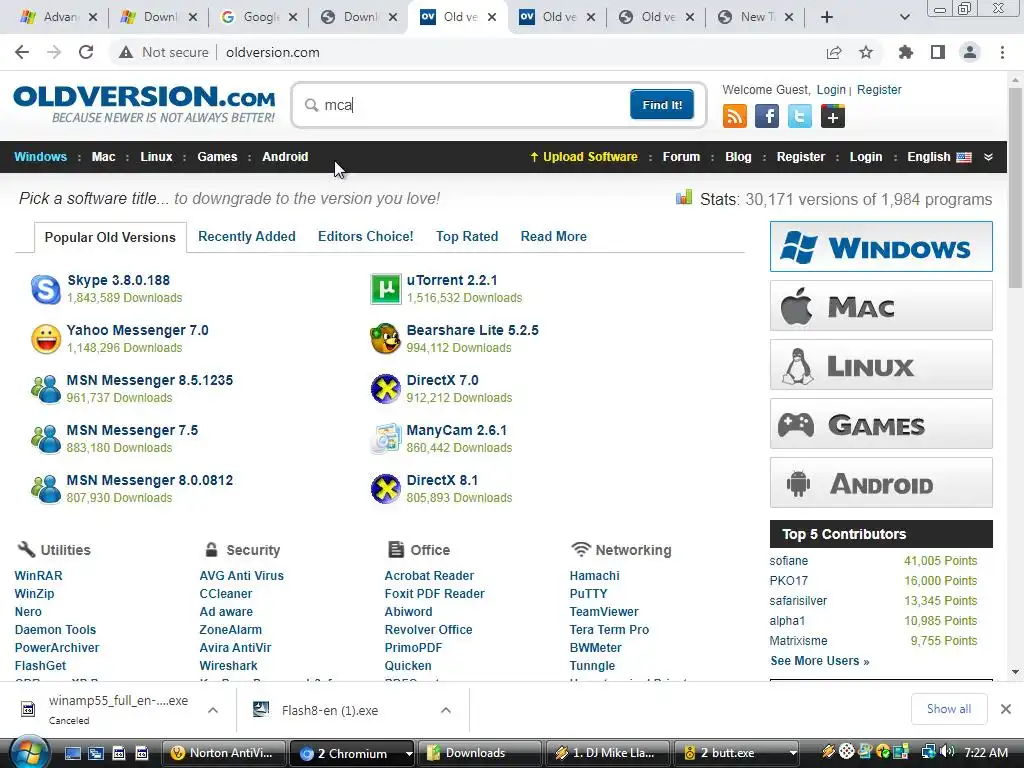Viewport: 1024px width, 768px height.
Task: Close the downloads bar
Action: (1006, 709)
